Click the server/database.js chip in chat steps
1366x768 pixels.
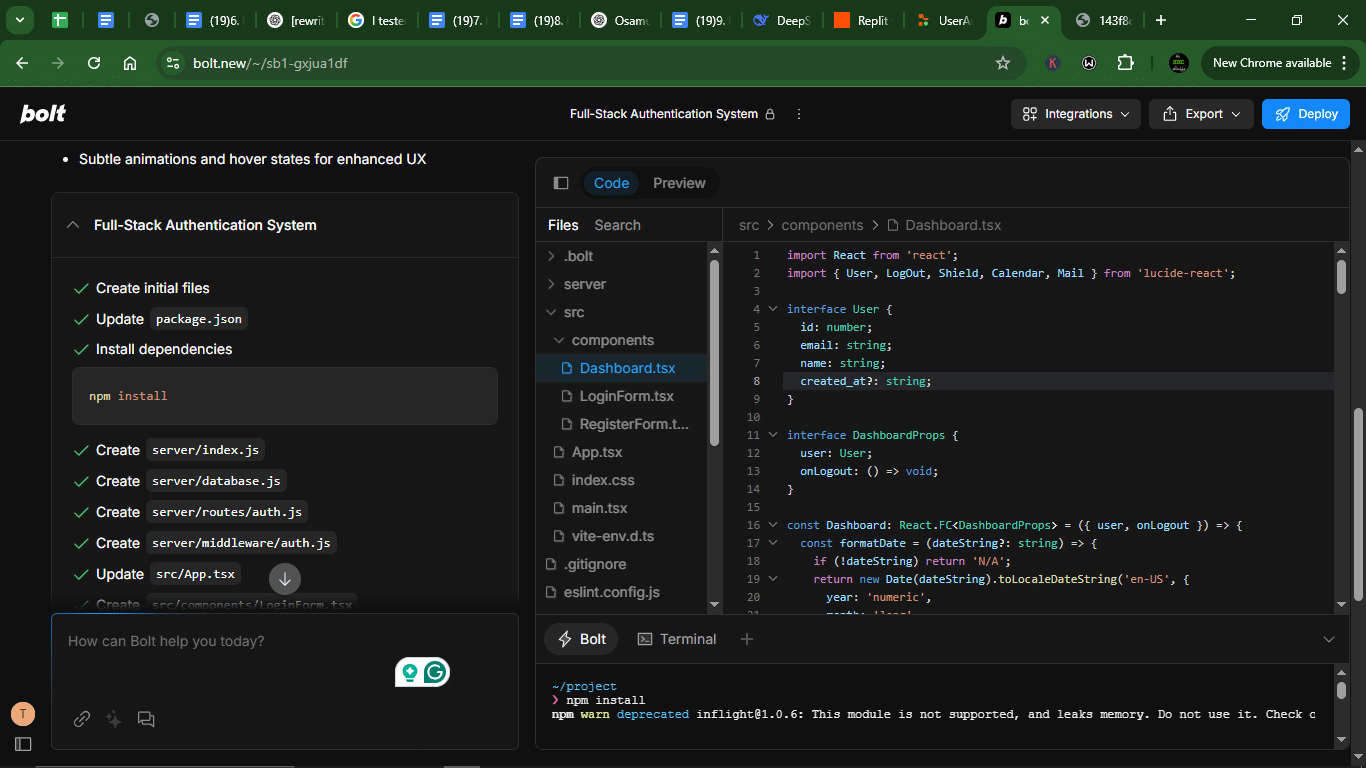216,481
